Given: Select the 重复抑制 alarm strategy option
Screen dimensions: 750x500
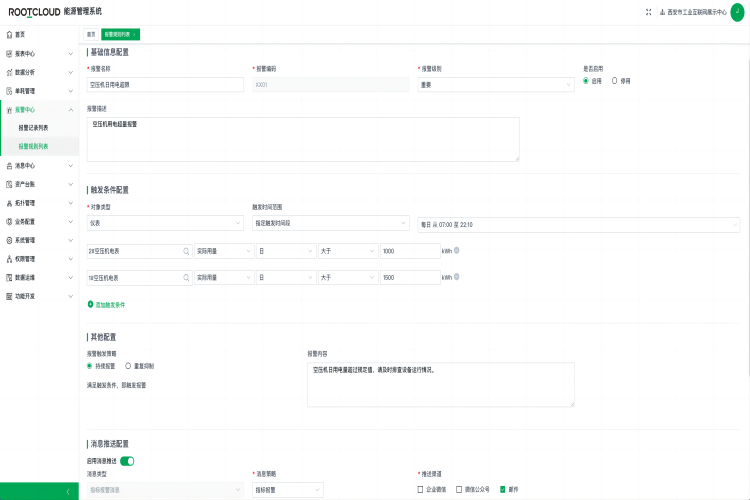Looking at the screenshot, I should [128, 366].
